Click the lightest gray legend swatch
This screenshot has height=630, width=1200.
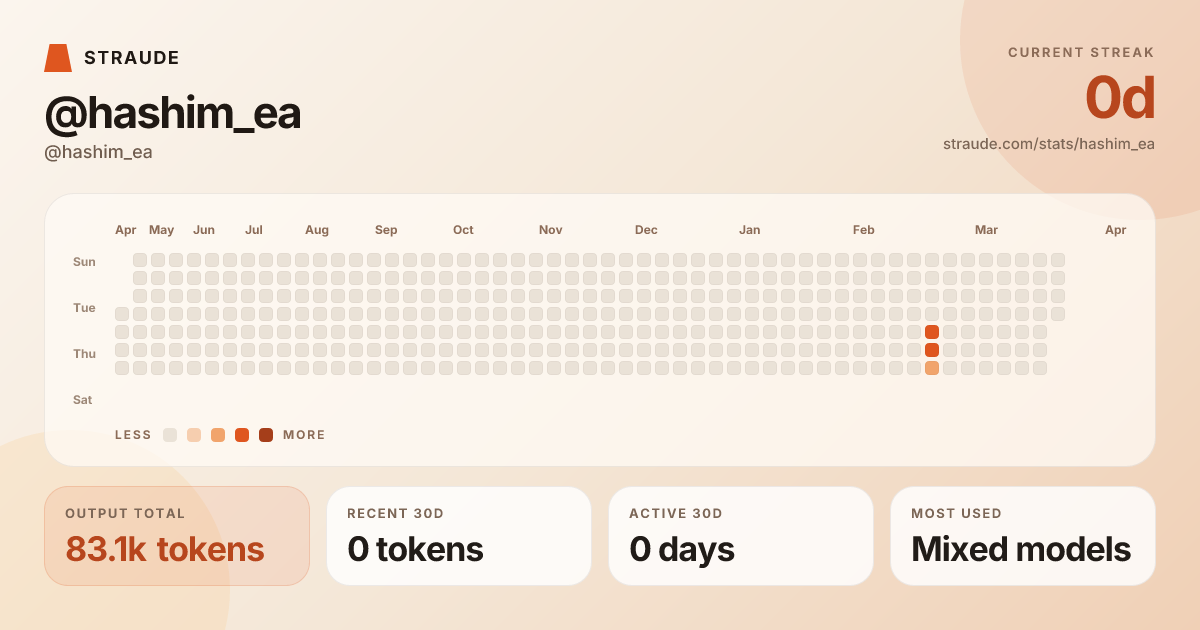coord(170,435)
